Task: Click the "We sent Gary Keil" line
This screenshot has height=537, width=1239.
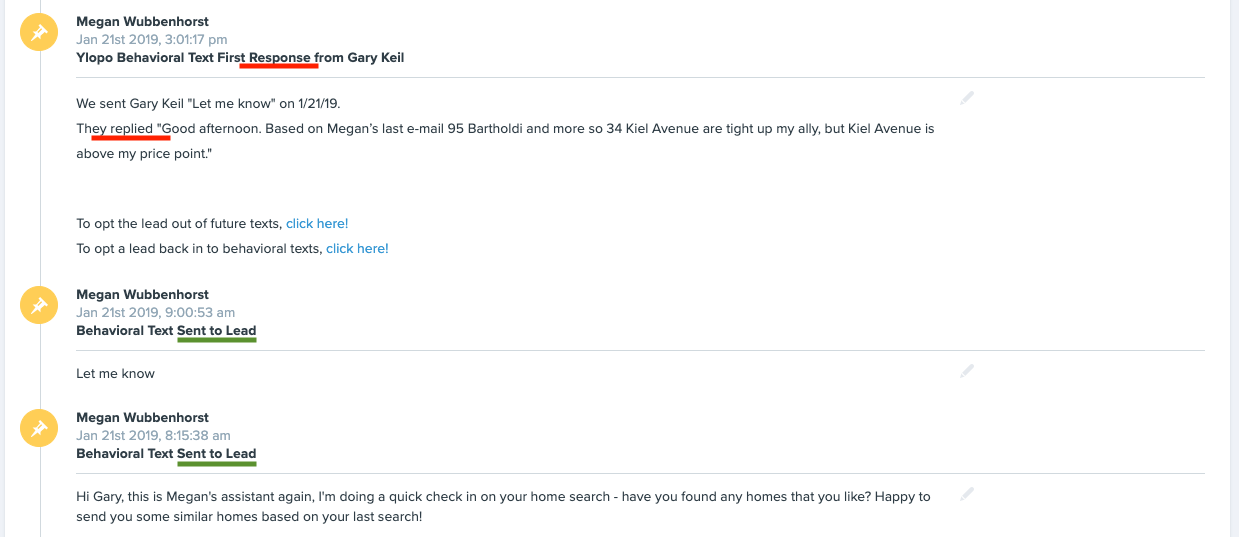Action: (215, 104)
